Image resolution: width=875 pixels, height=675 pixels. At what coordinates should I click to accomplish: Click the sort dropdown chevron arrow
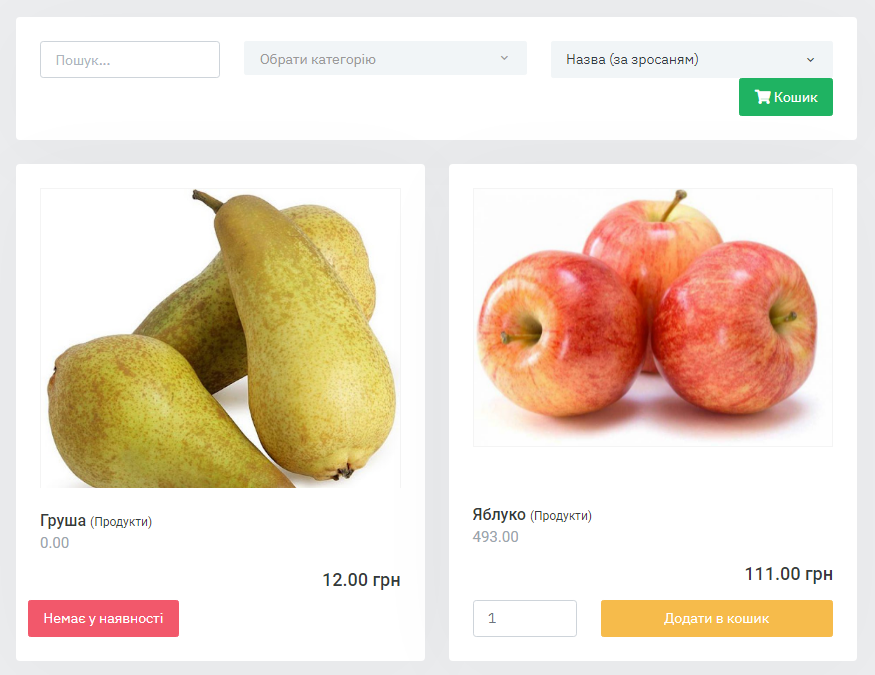810,60
